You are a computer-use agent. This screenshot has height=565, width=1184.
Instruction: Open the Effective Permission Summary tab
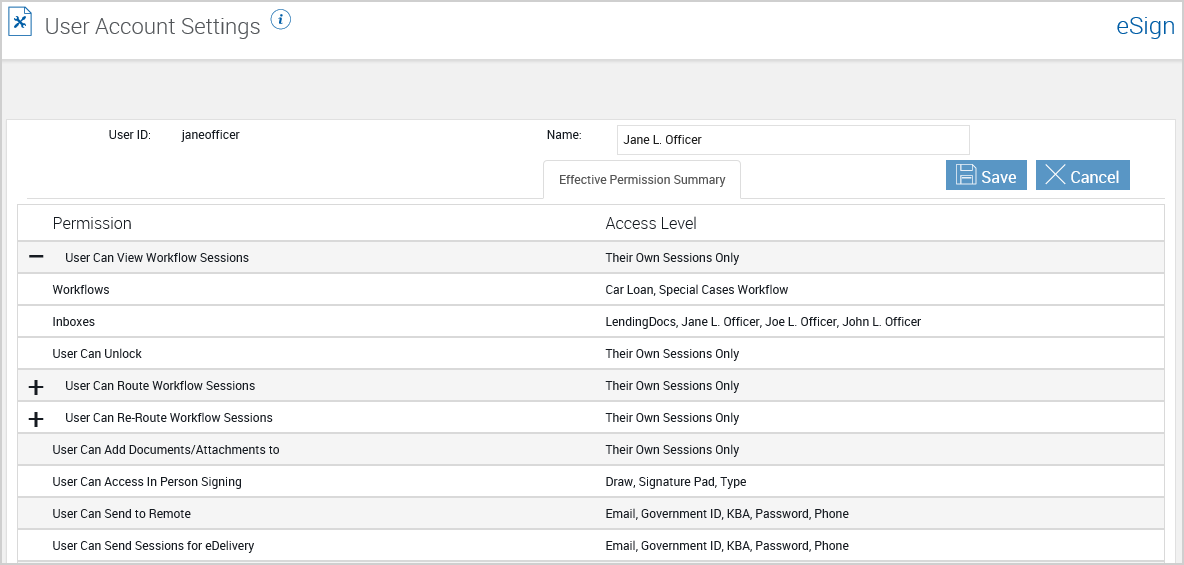click(642, 180)
